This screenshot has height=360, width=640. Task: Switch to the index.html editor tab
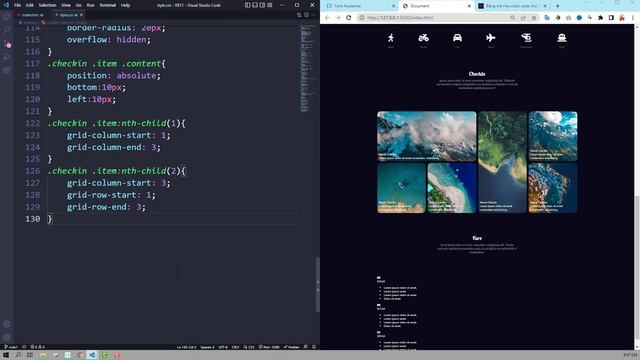point(32,15)
